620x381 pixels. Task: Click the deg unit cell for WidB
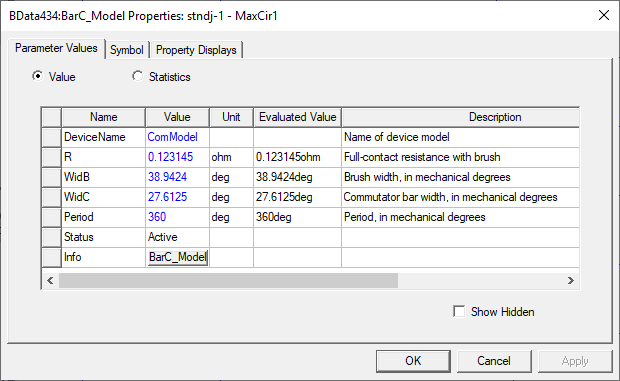(231, 177)
